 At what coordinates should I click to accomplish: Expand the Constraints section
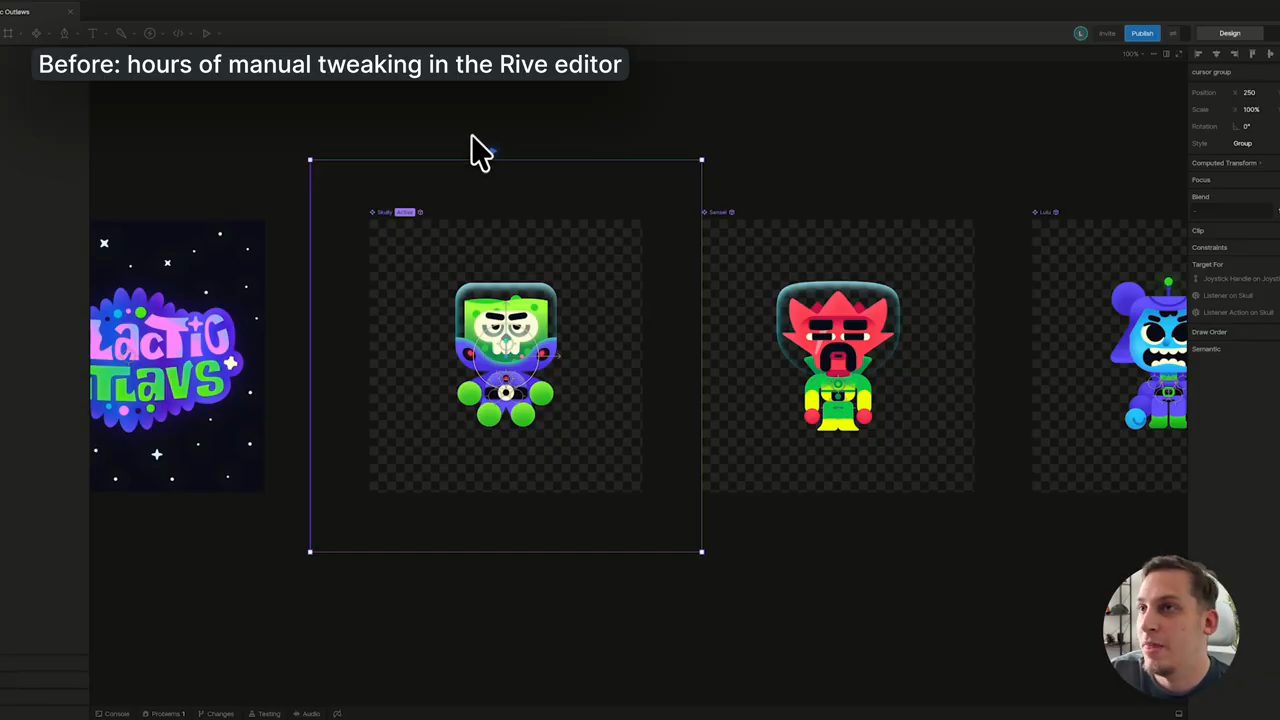tap(1209, 247)
